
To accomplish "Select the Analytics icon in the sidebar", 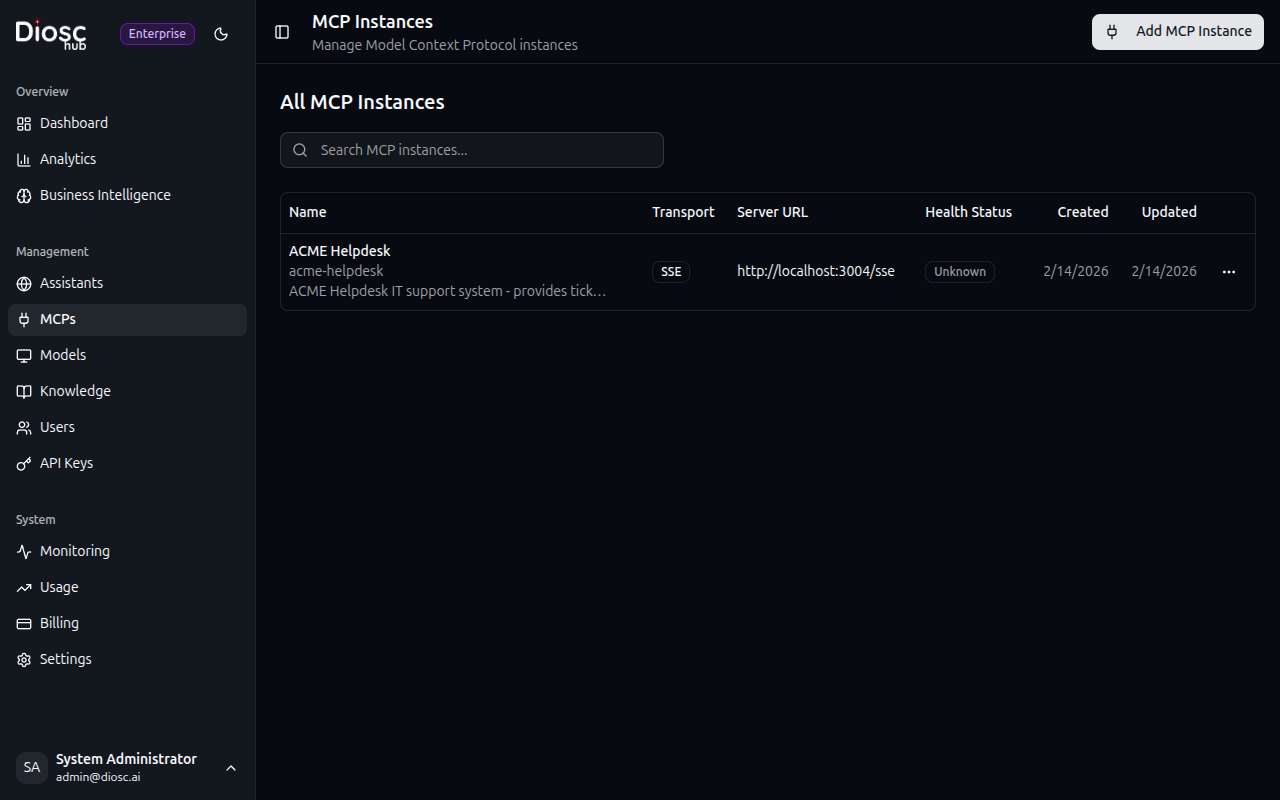I will coord(23,158).
